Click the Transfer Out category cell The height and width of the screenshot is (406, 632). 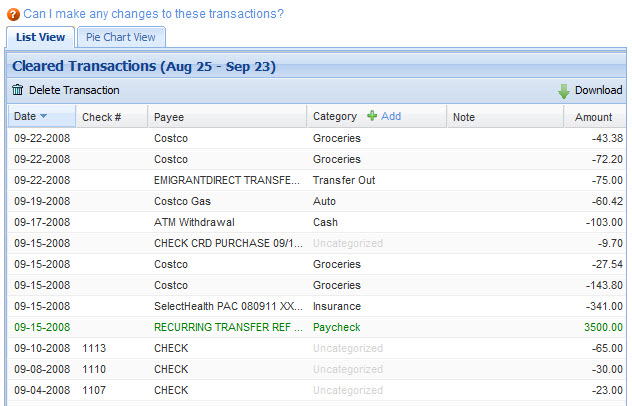(344, 180)
